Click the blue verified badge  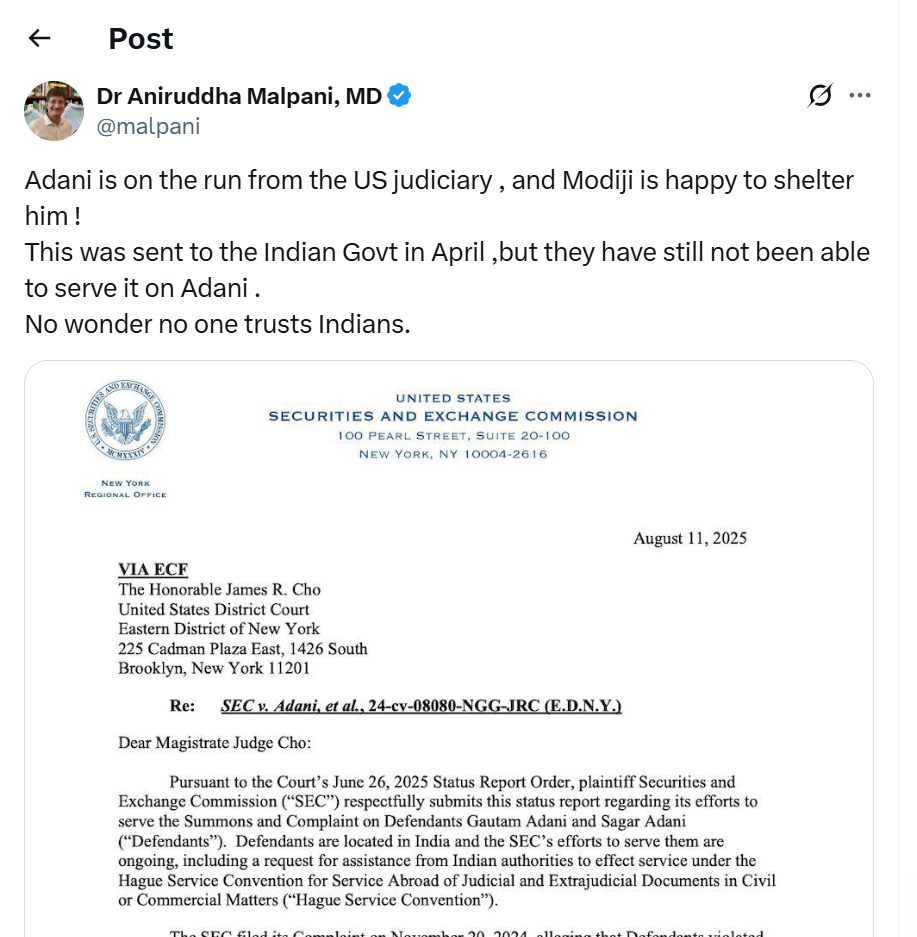click(x=400, y=96)
